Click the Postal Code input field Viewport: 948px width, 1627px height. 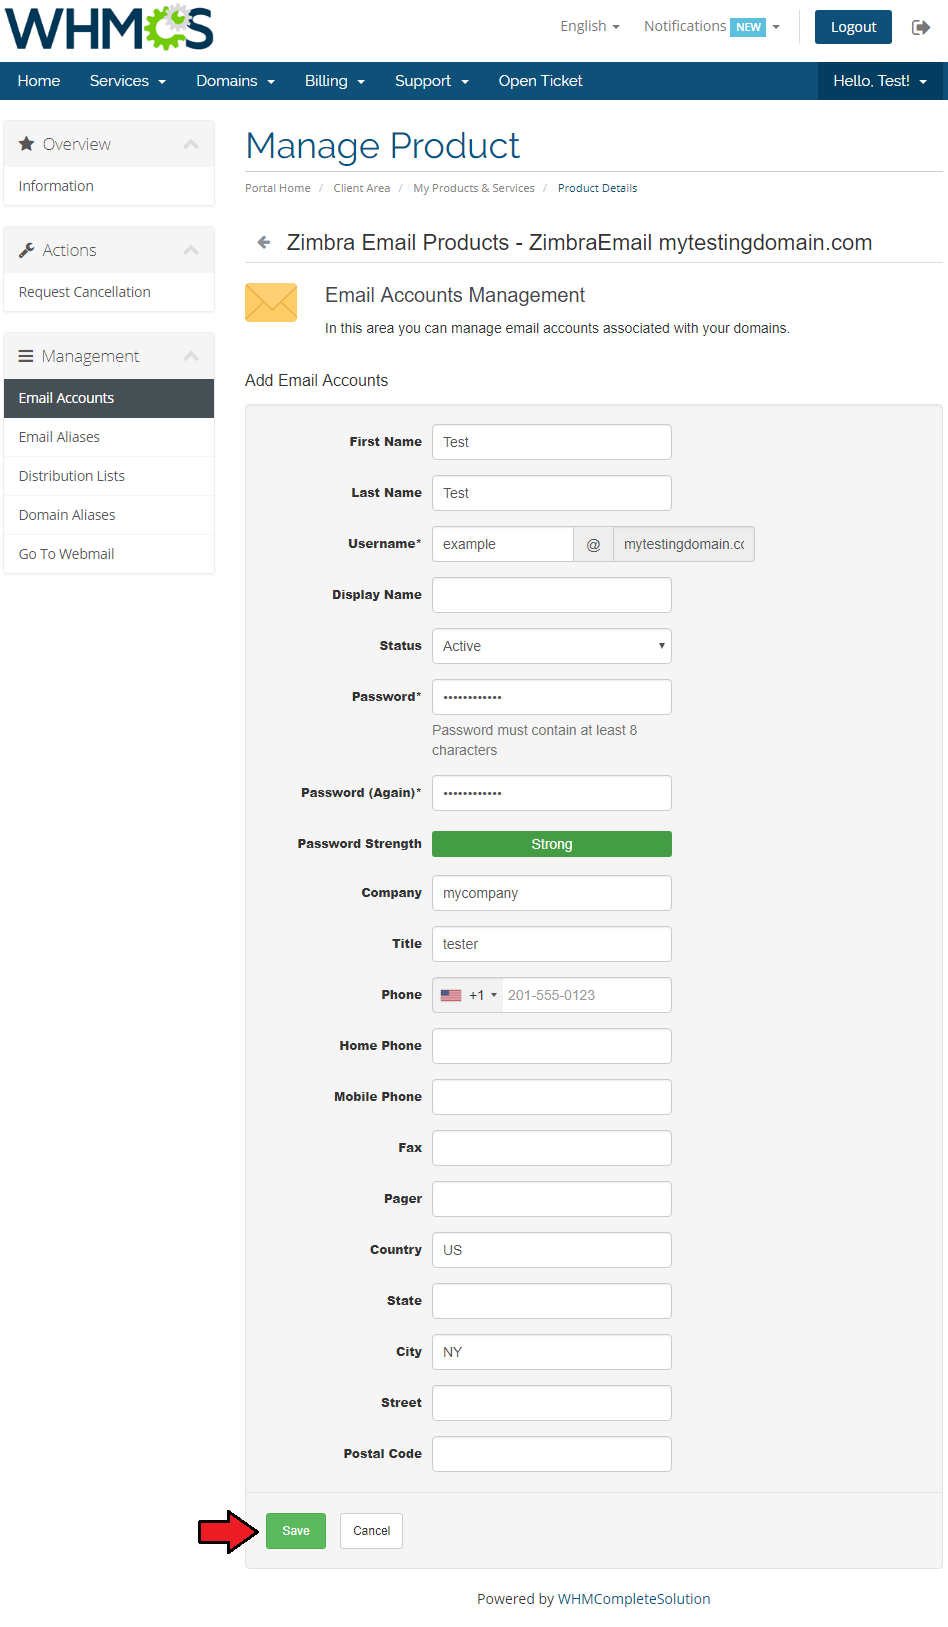point(552,1454)
